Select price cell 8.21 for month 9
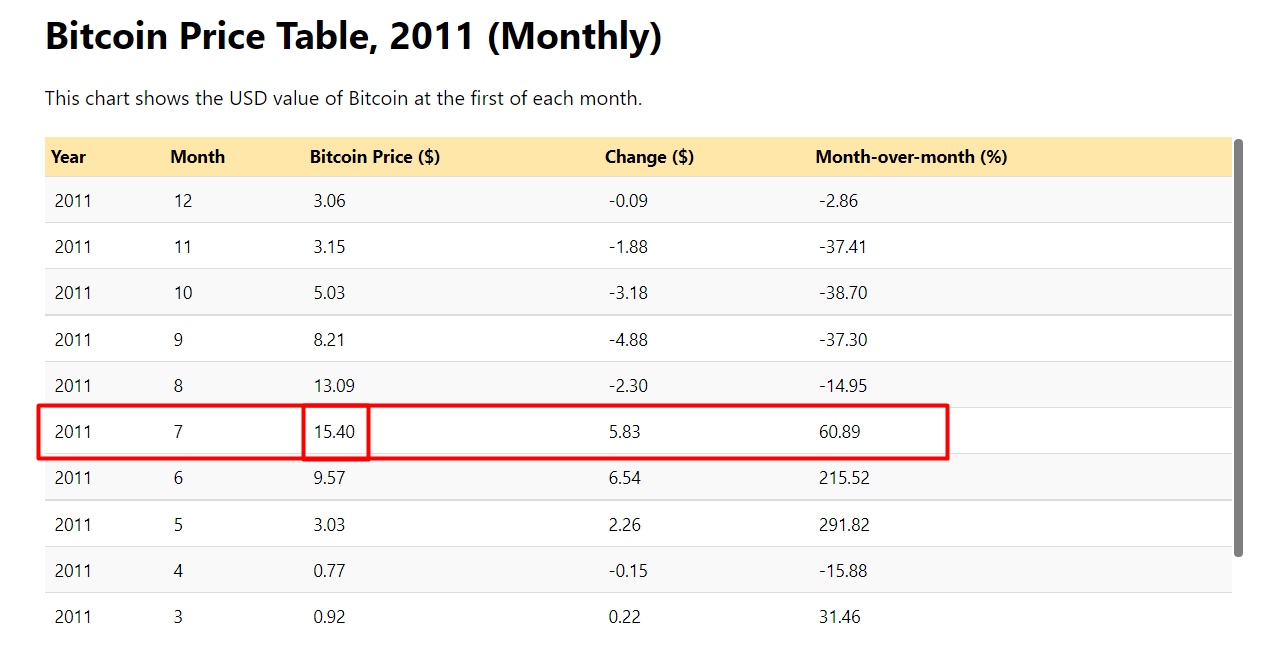The height and width of the screenshot is (659, 1278). tap(329, 340)
